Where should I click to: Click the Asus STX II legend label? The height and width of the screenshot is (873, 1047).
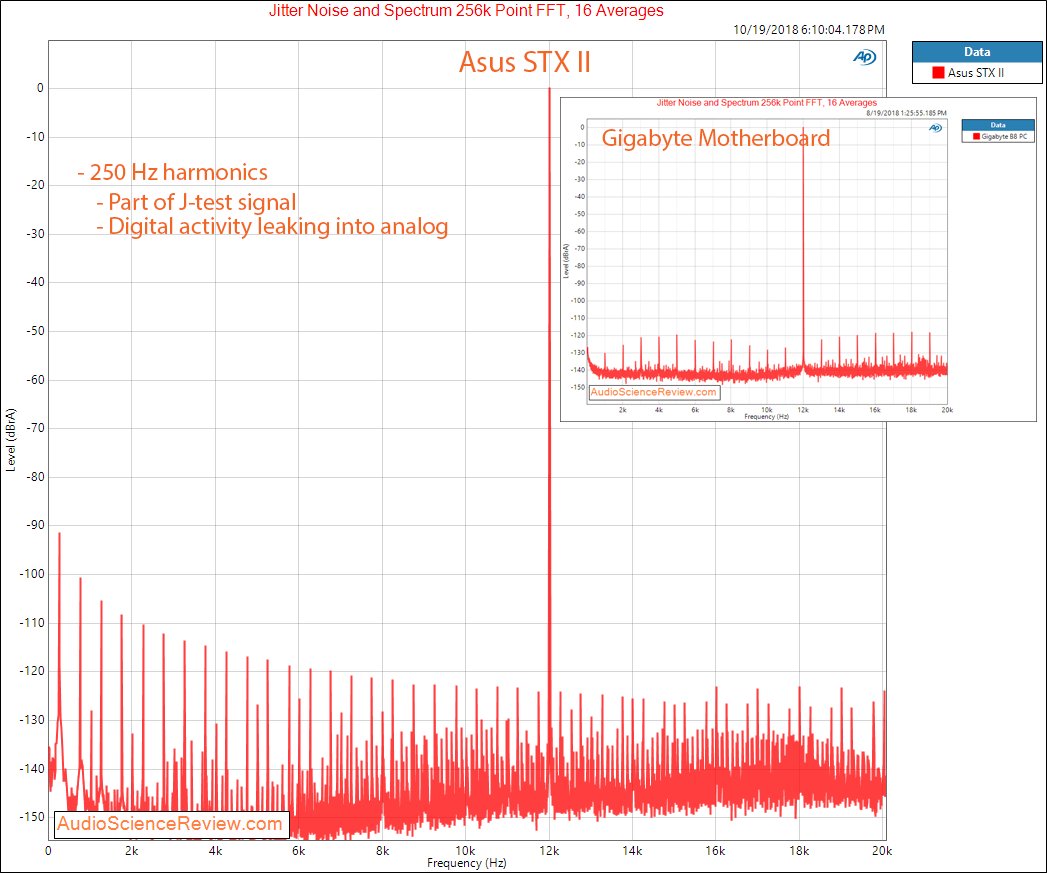[x=976, y=73]
